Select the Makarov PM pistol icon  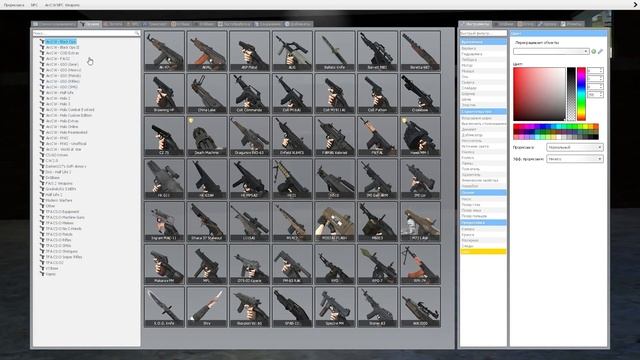[164, 264]
